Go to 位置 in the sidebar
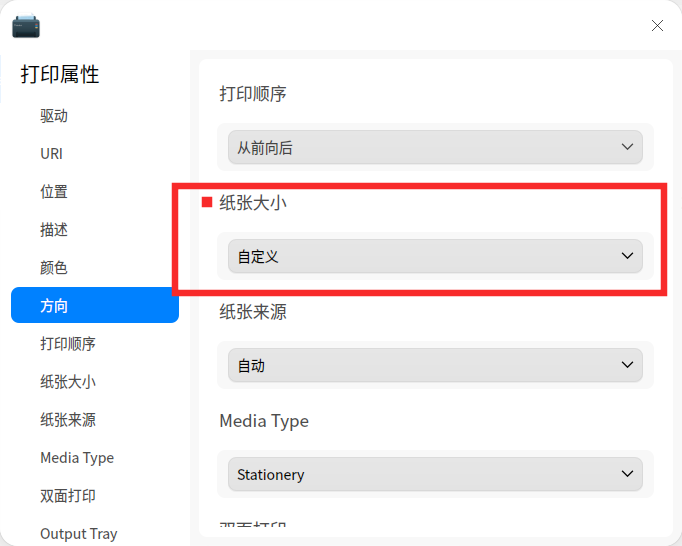Screen dimensions: 682x546 [x=95, y=191]
